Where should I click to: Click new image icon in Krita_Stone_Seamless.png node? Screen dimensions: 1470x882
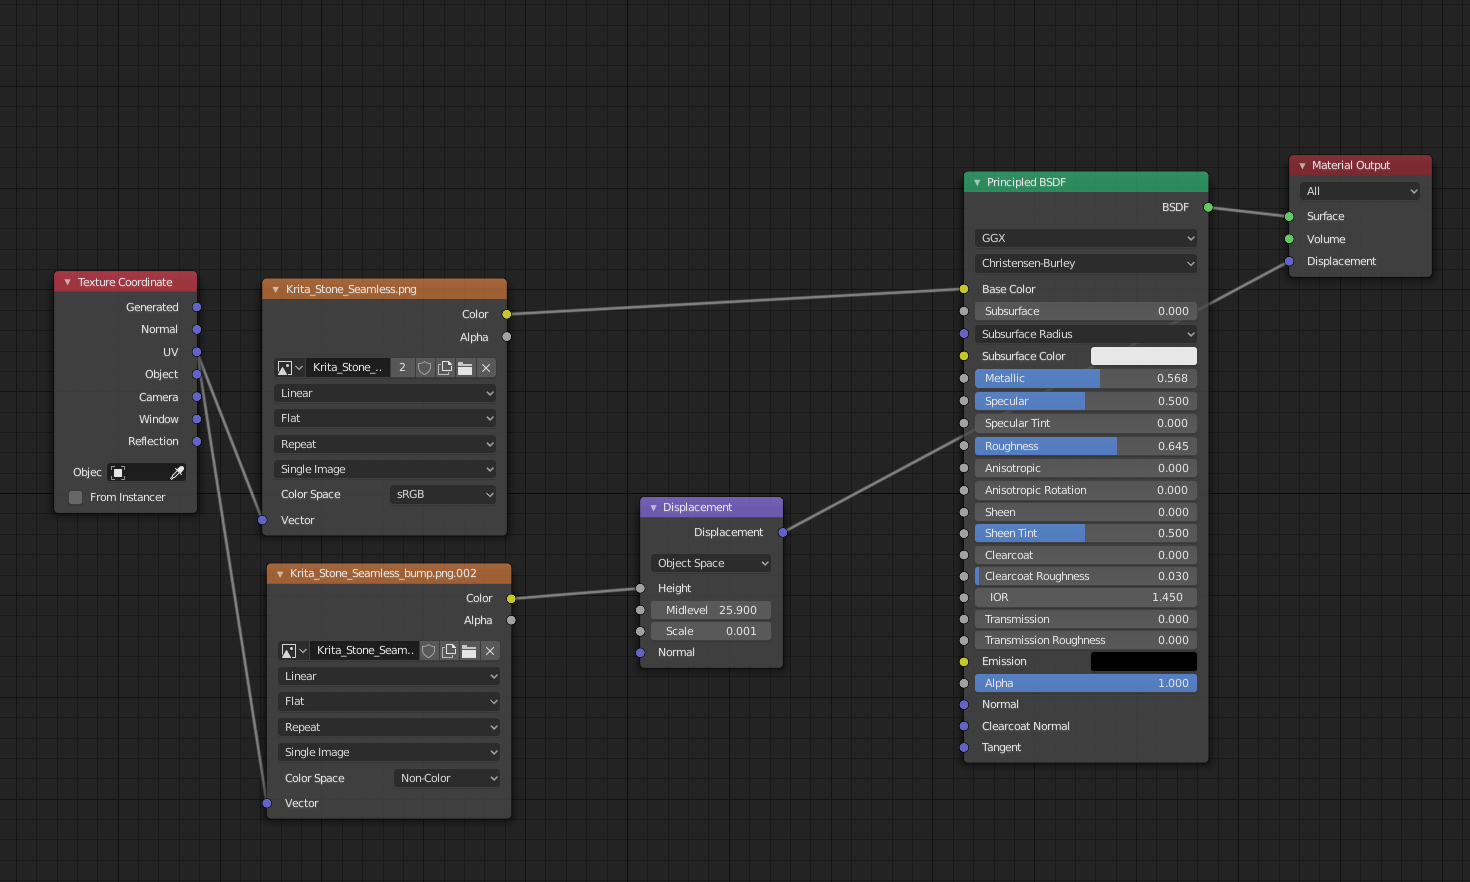pos(445,368)
